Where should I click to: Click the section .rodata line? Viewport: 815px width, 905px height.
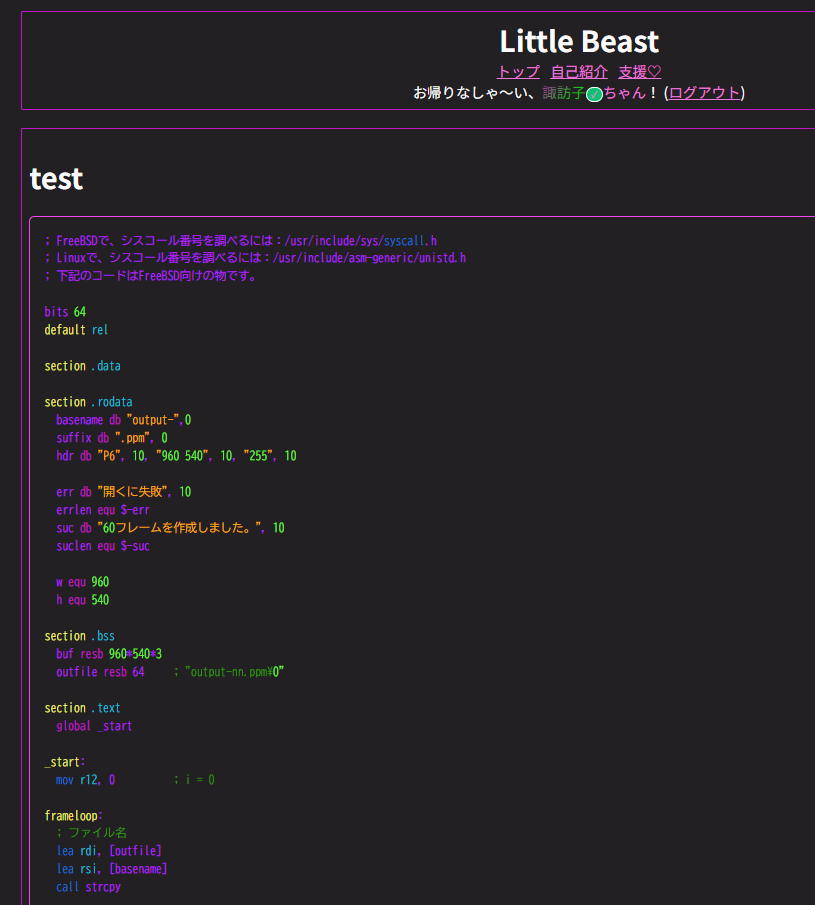[x=88, y=402]
